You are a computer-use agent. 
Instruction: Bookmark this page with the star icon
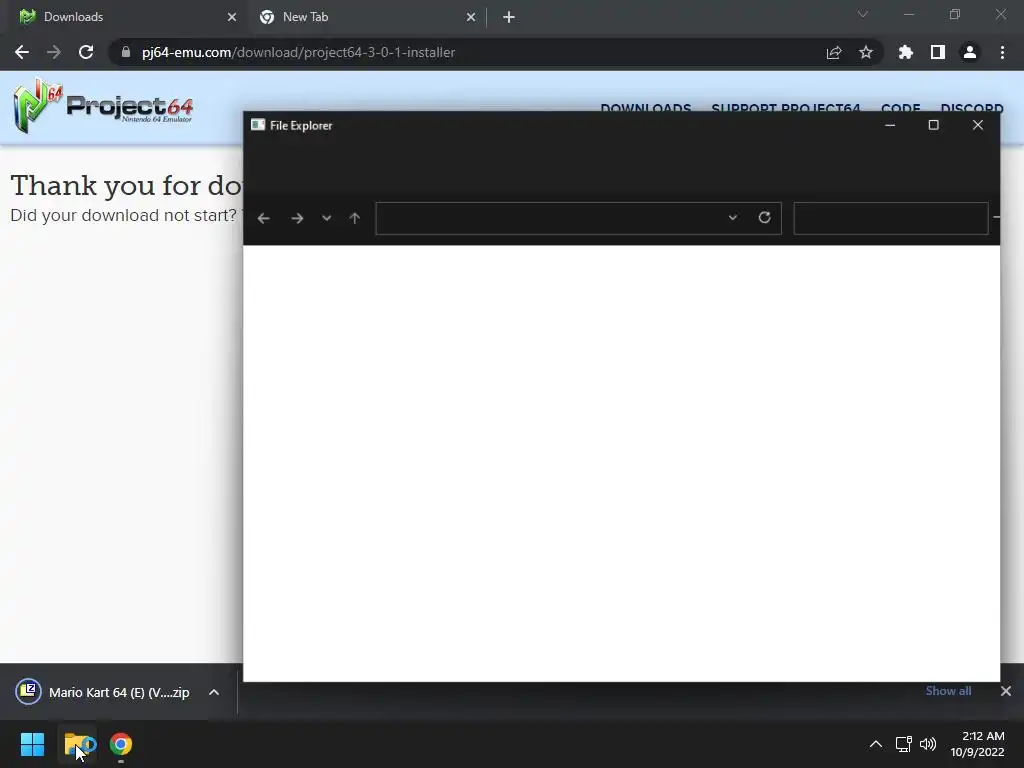(x=866, y=52)
